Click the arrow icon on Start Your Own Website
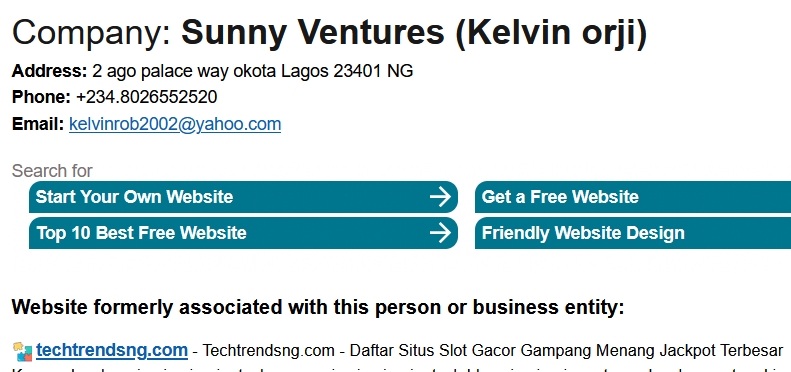 (440, 197)
